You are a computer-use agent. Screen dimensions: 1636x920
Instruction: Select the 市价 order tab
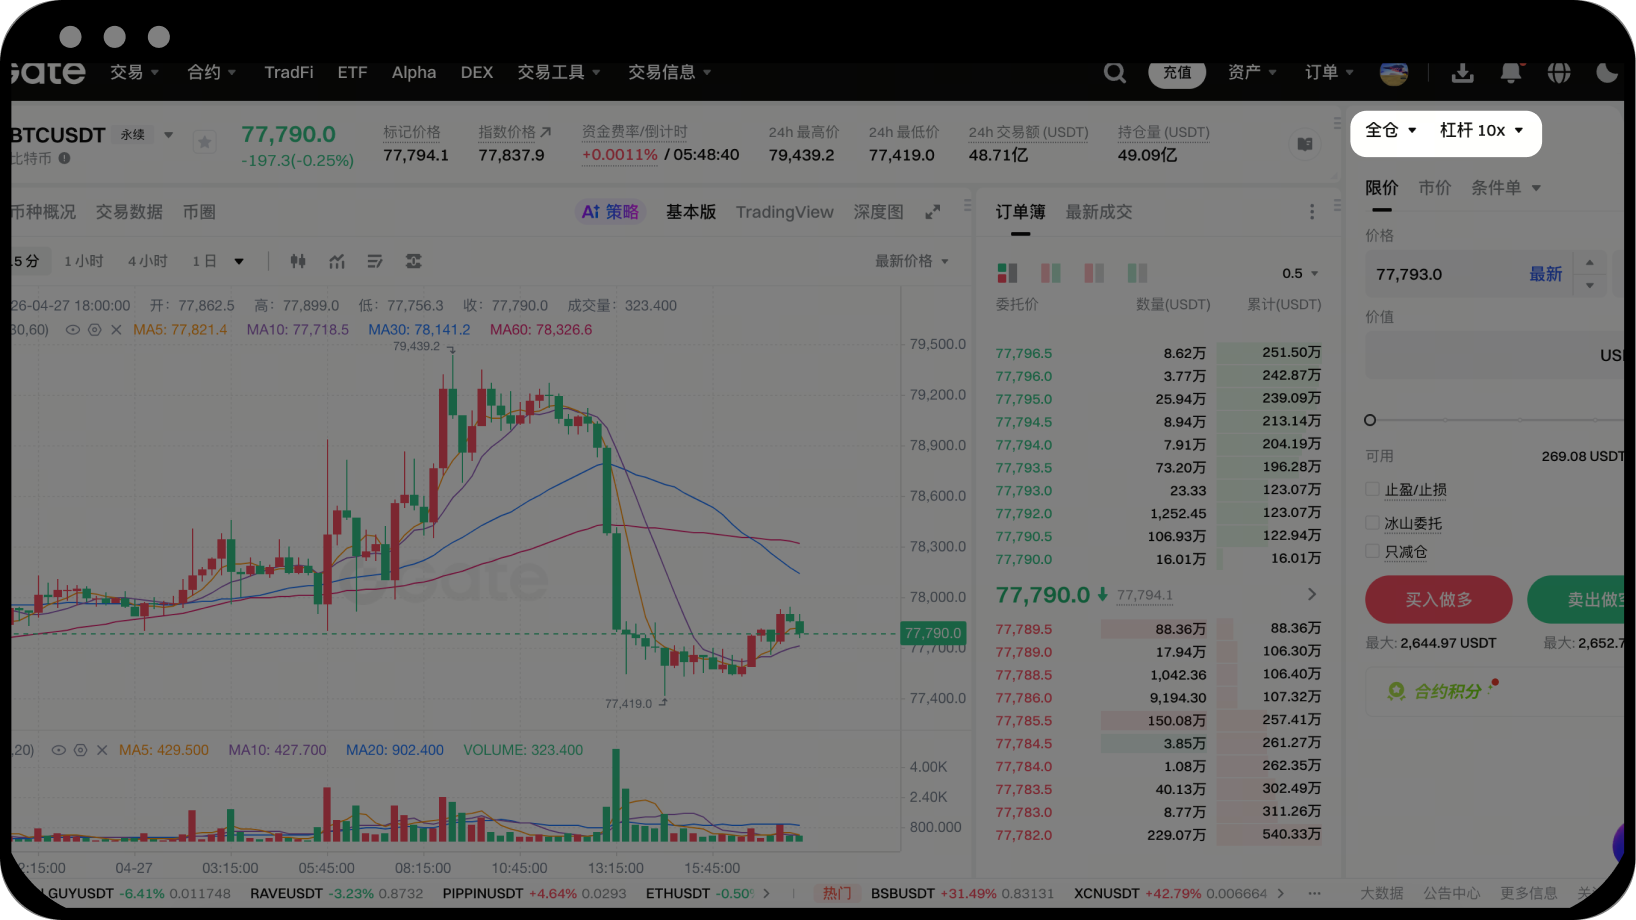click(1434, 188)
